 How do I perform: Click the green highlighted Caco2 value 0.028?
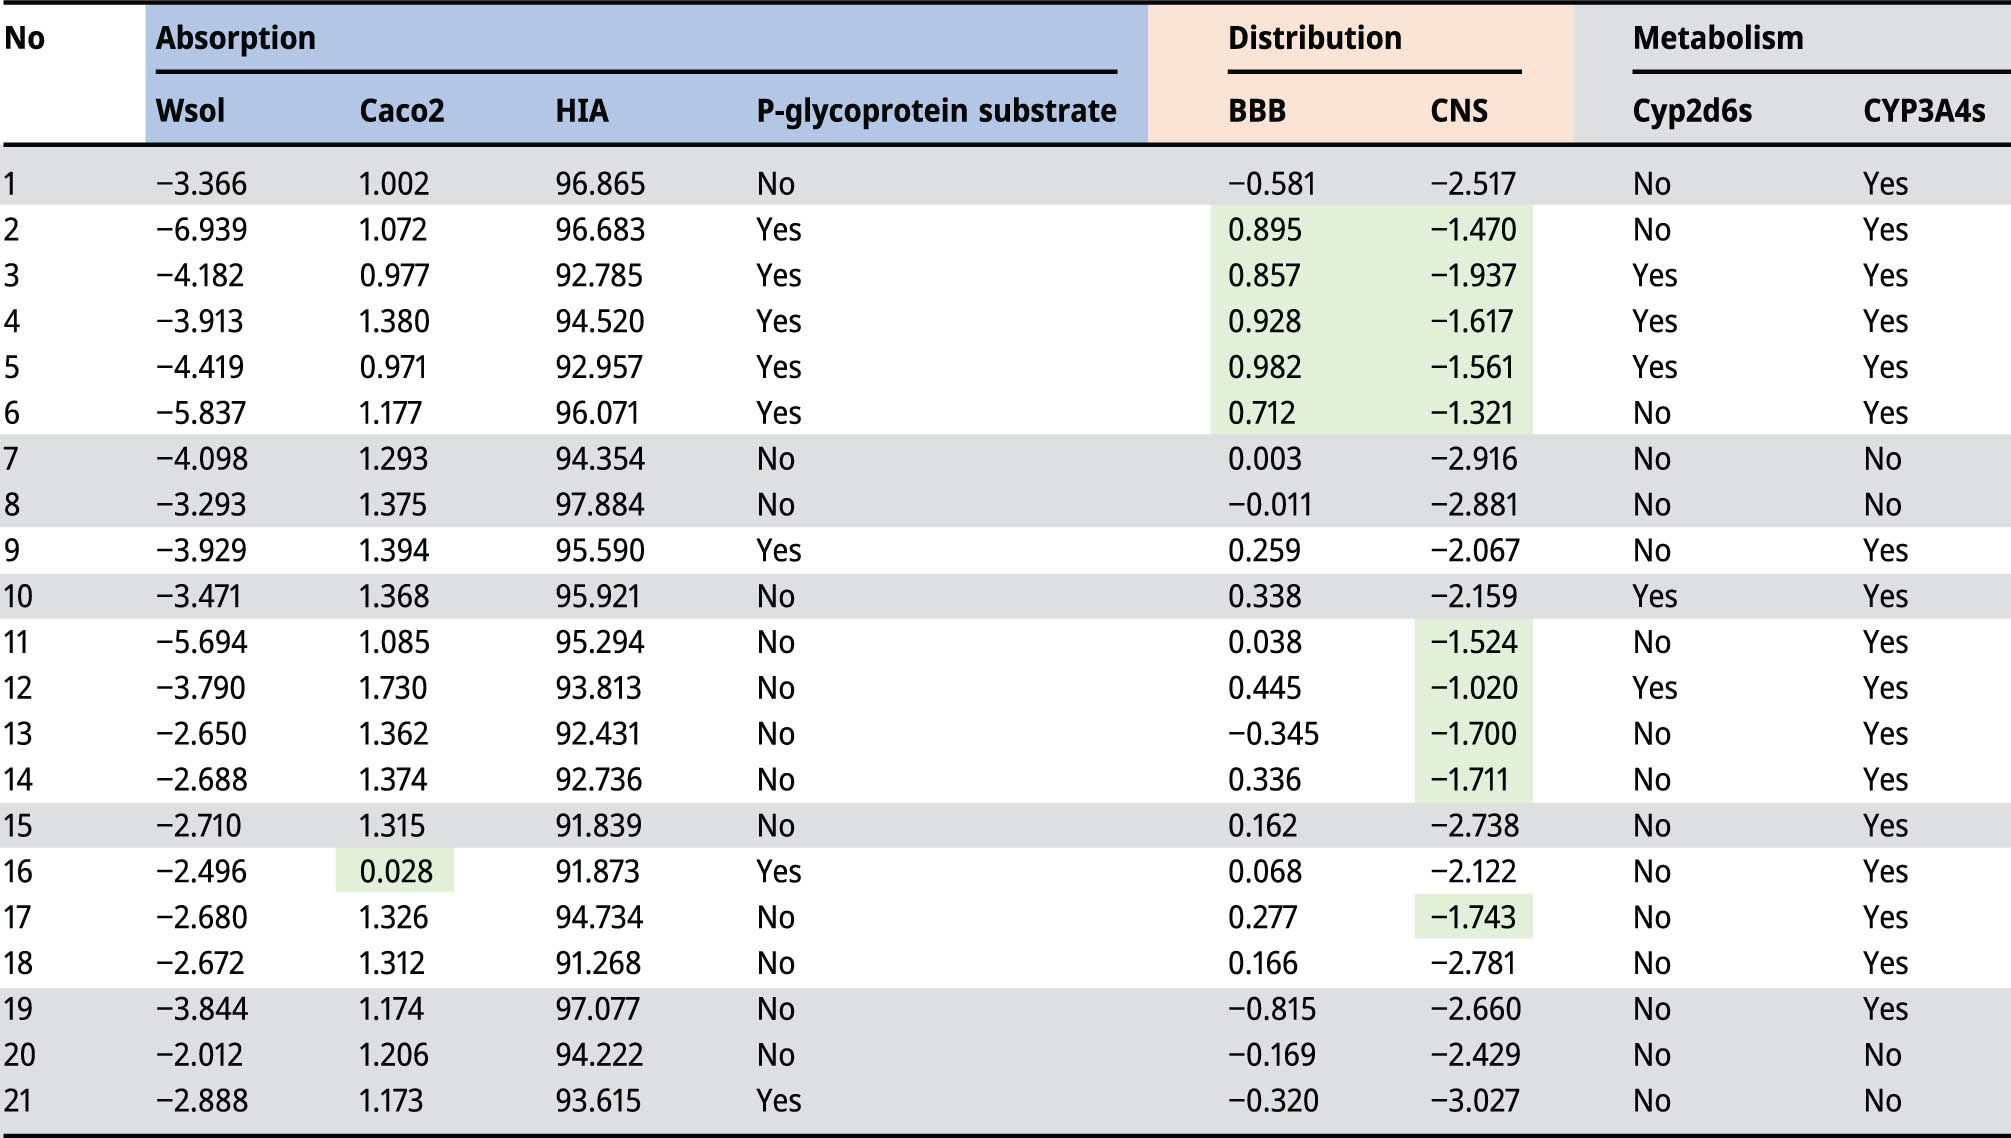pyautogui.click(x=396, y=871)
